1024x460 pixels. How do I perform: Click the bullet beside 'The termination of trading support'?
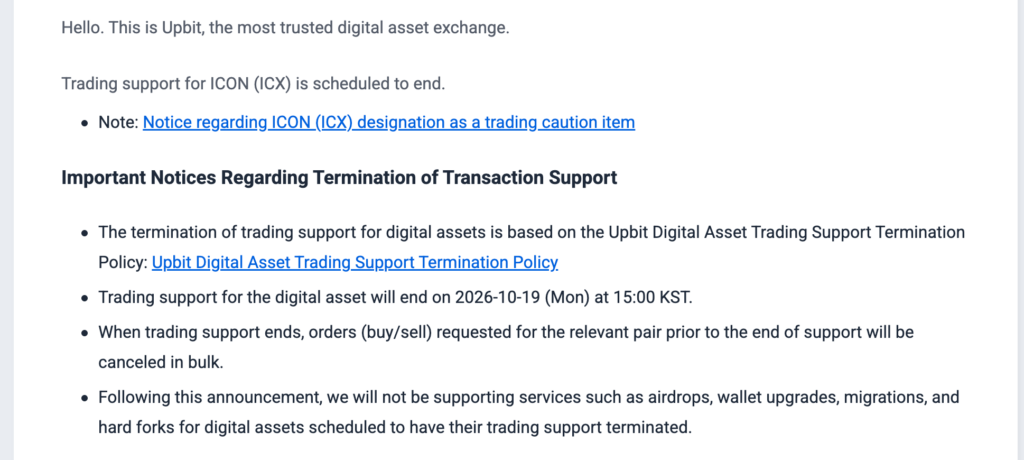click(x=84, y=233)
